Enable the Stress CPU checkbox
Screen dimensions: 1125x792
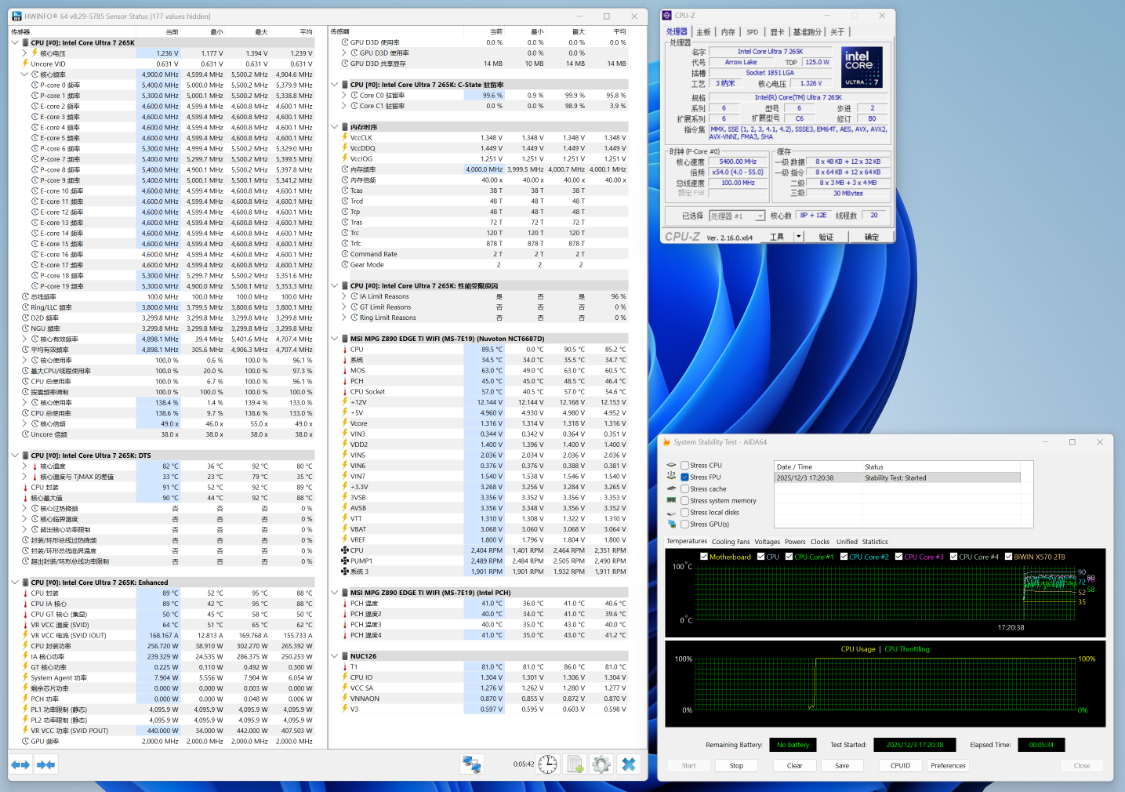coord(685,465)
